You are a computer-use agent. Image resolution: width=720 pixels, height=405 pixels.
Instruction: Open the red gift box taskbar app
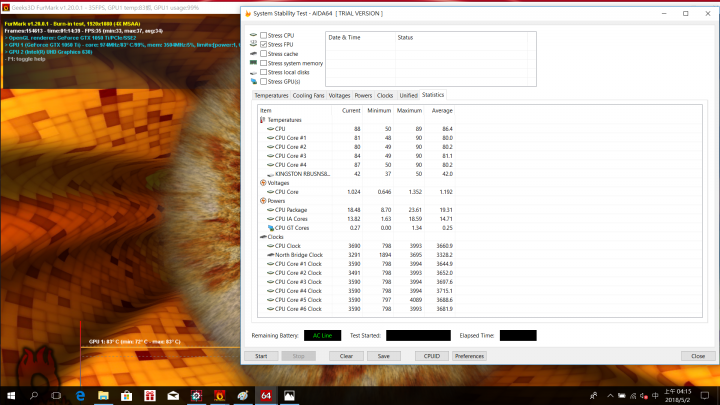[x=150, y=395]
